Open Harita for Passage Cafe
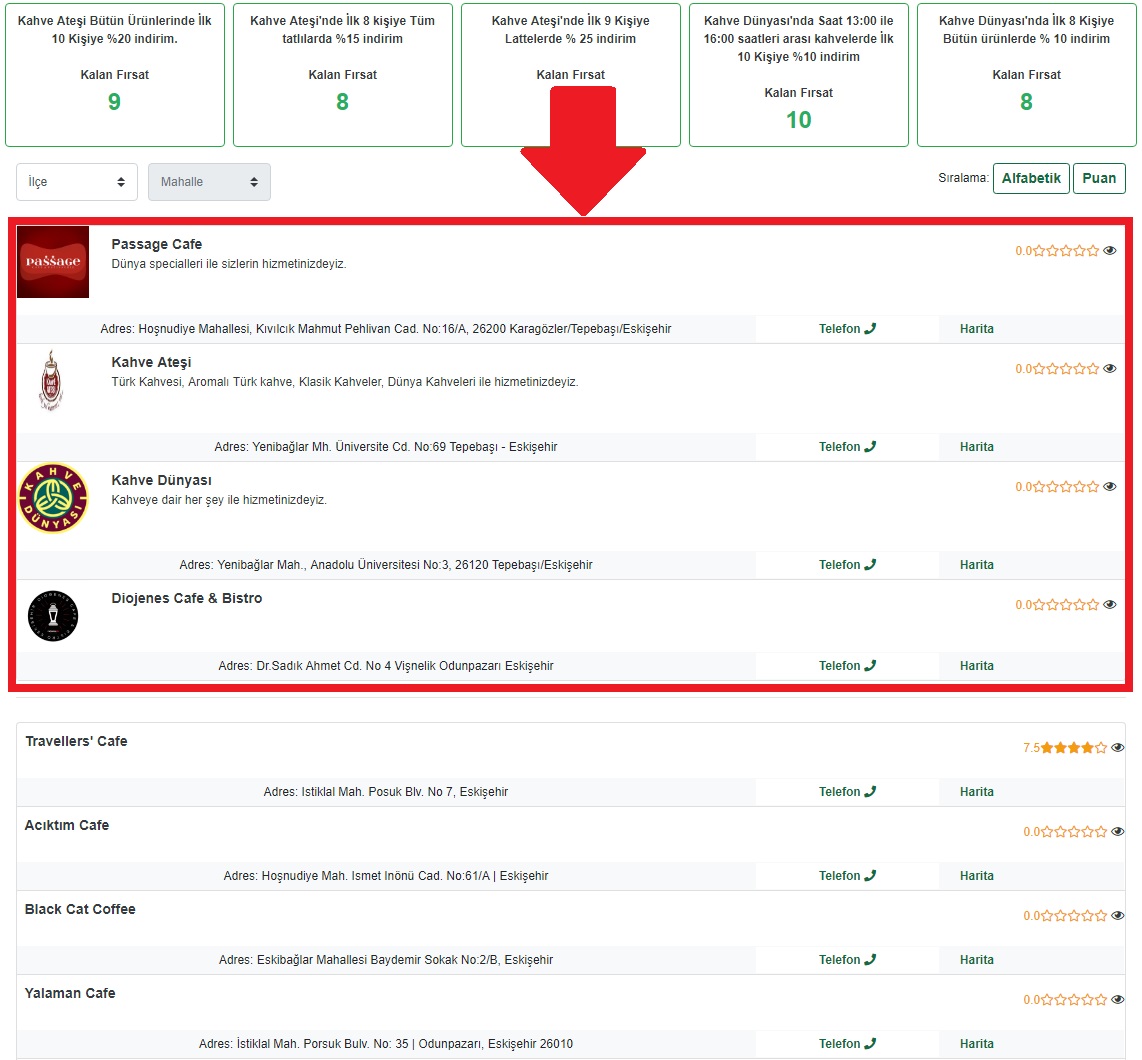The width and height of the screenshot is (1142, 1060). [x=977, y=329]
